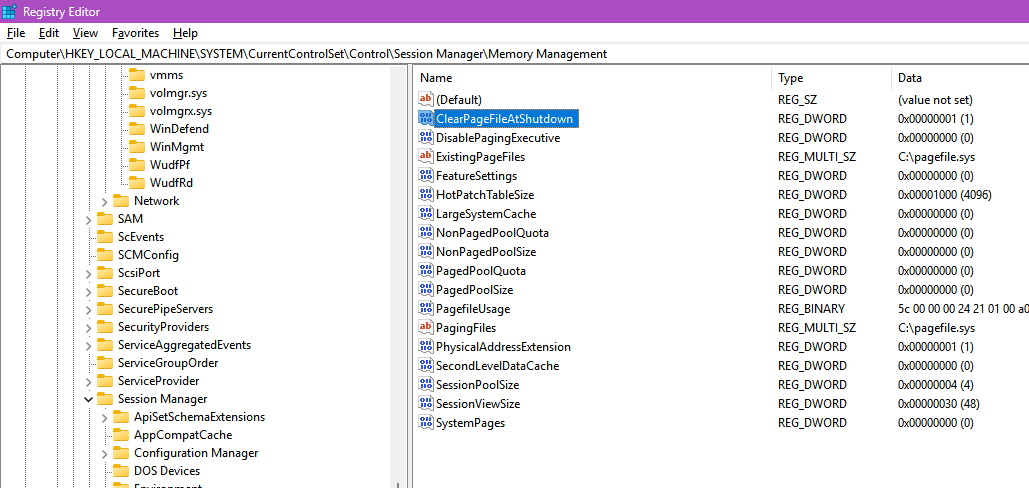Click the FeatureSettings DWORD icon
Image resolution: width=1029 pixels, height=488 pixels.
427,176
